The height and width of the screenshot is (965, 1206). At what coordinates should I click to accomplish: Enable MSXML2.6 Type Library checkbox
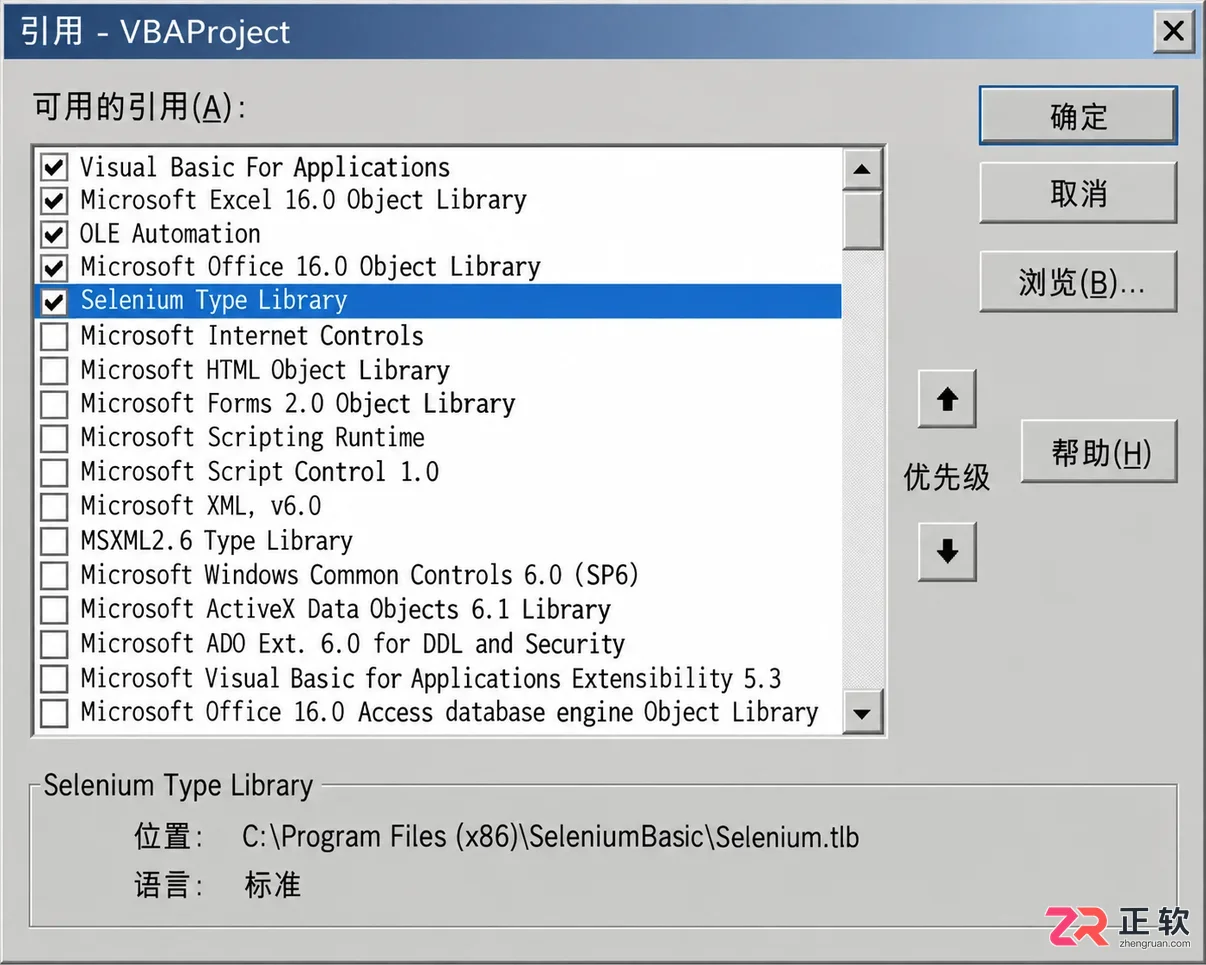(54, 541)
